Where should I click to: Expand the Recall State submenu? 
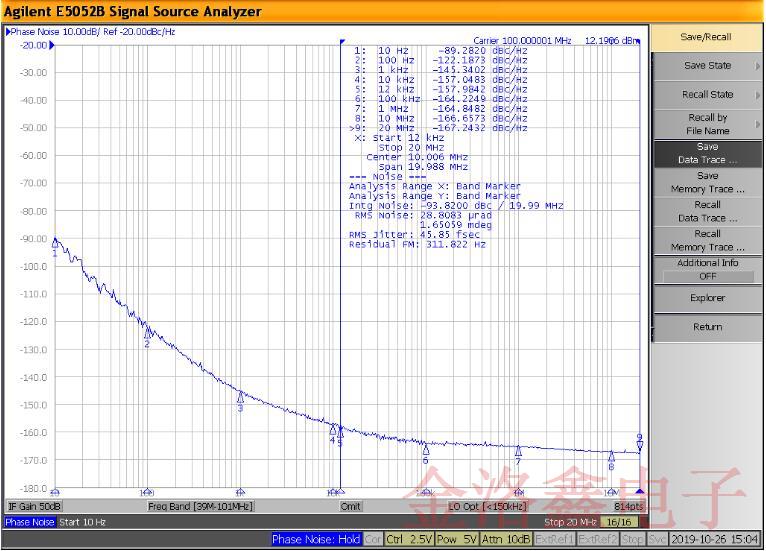tap(707, 95)
